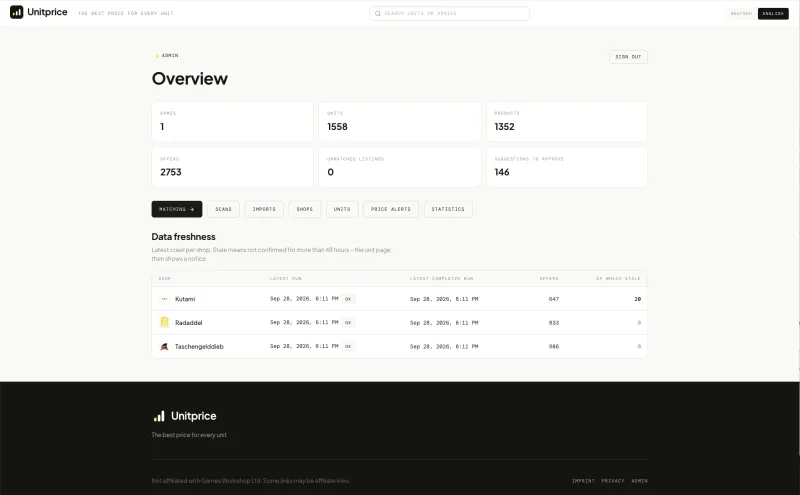Open the Matching section

pyautogui.click(x=177, y=209)
